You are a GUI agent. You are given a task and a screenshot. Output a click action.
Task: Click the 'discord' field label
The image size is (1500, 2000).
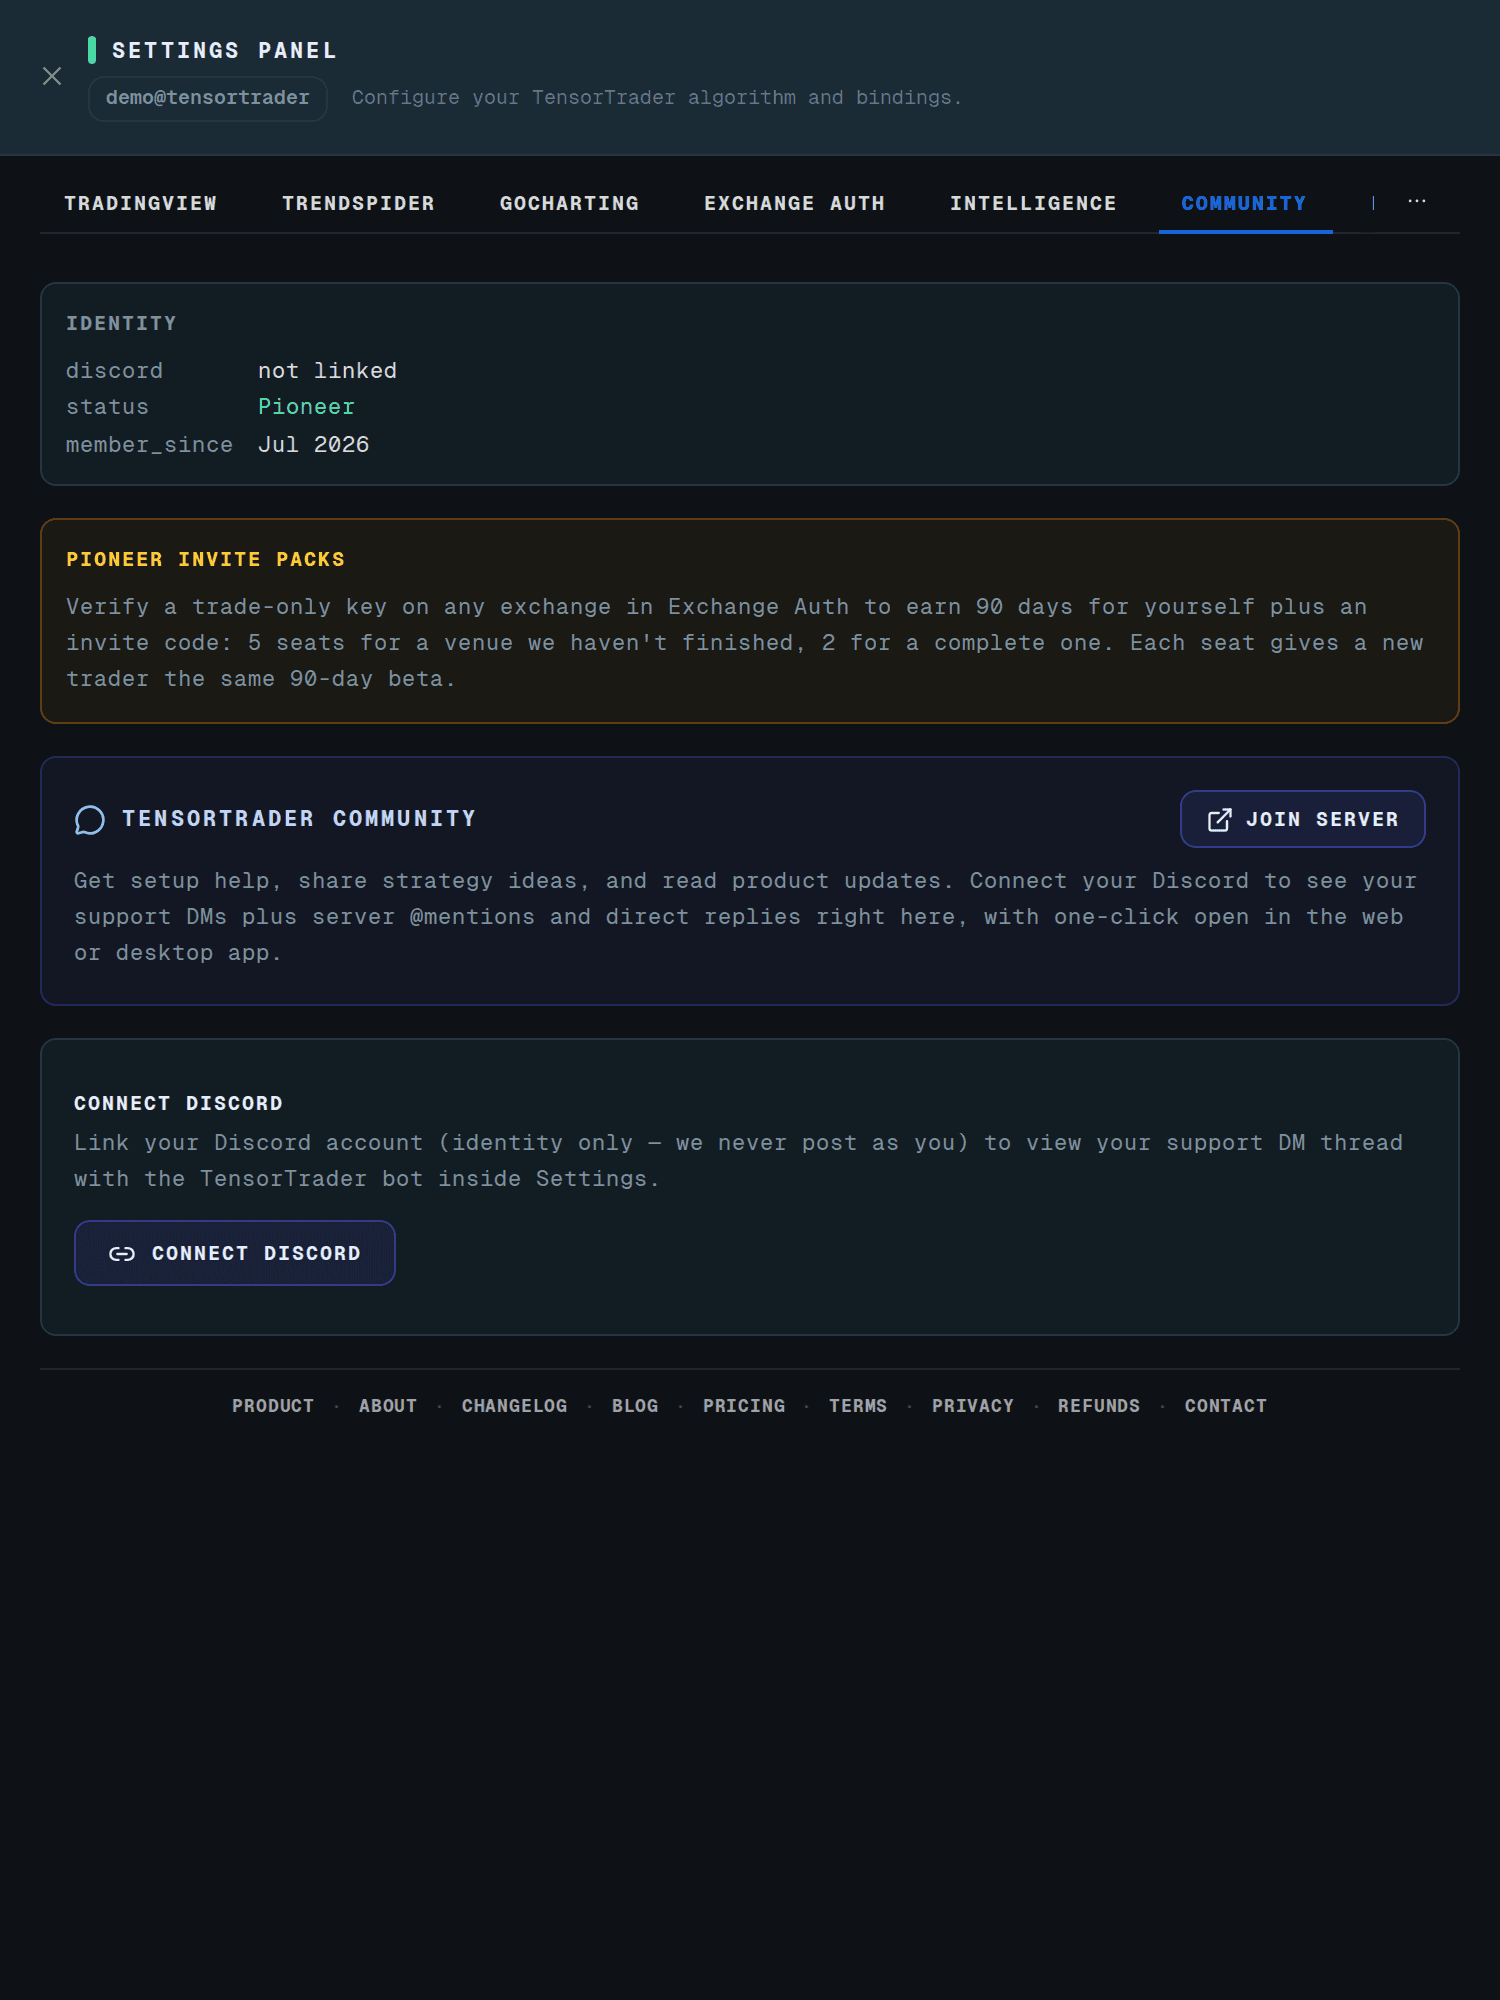(115, 371)
